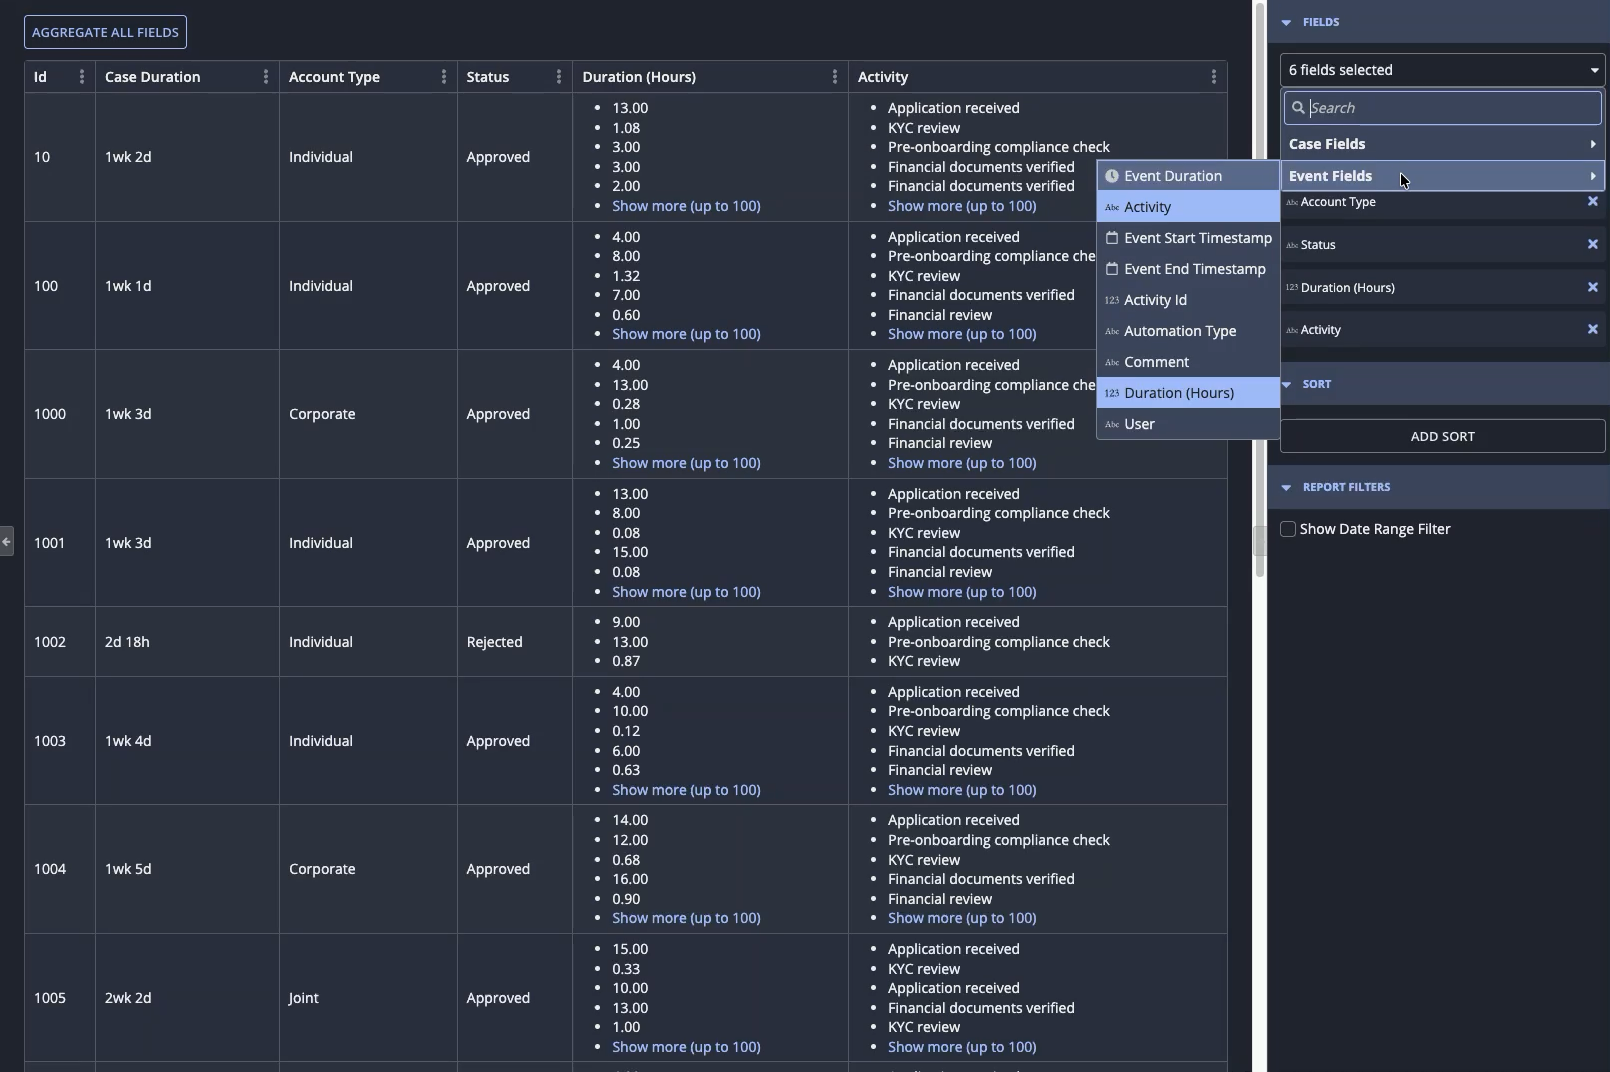Show more durations for case 10
Screen dimensions: 1610x1072
coord(686,206)
